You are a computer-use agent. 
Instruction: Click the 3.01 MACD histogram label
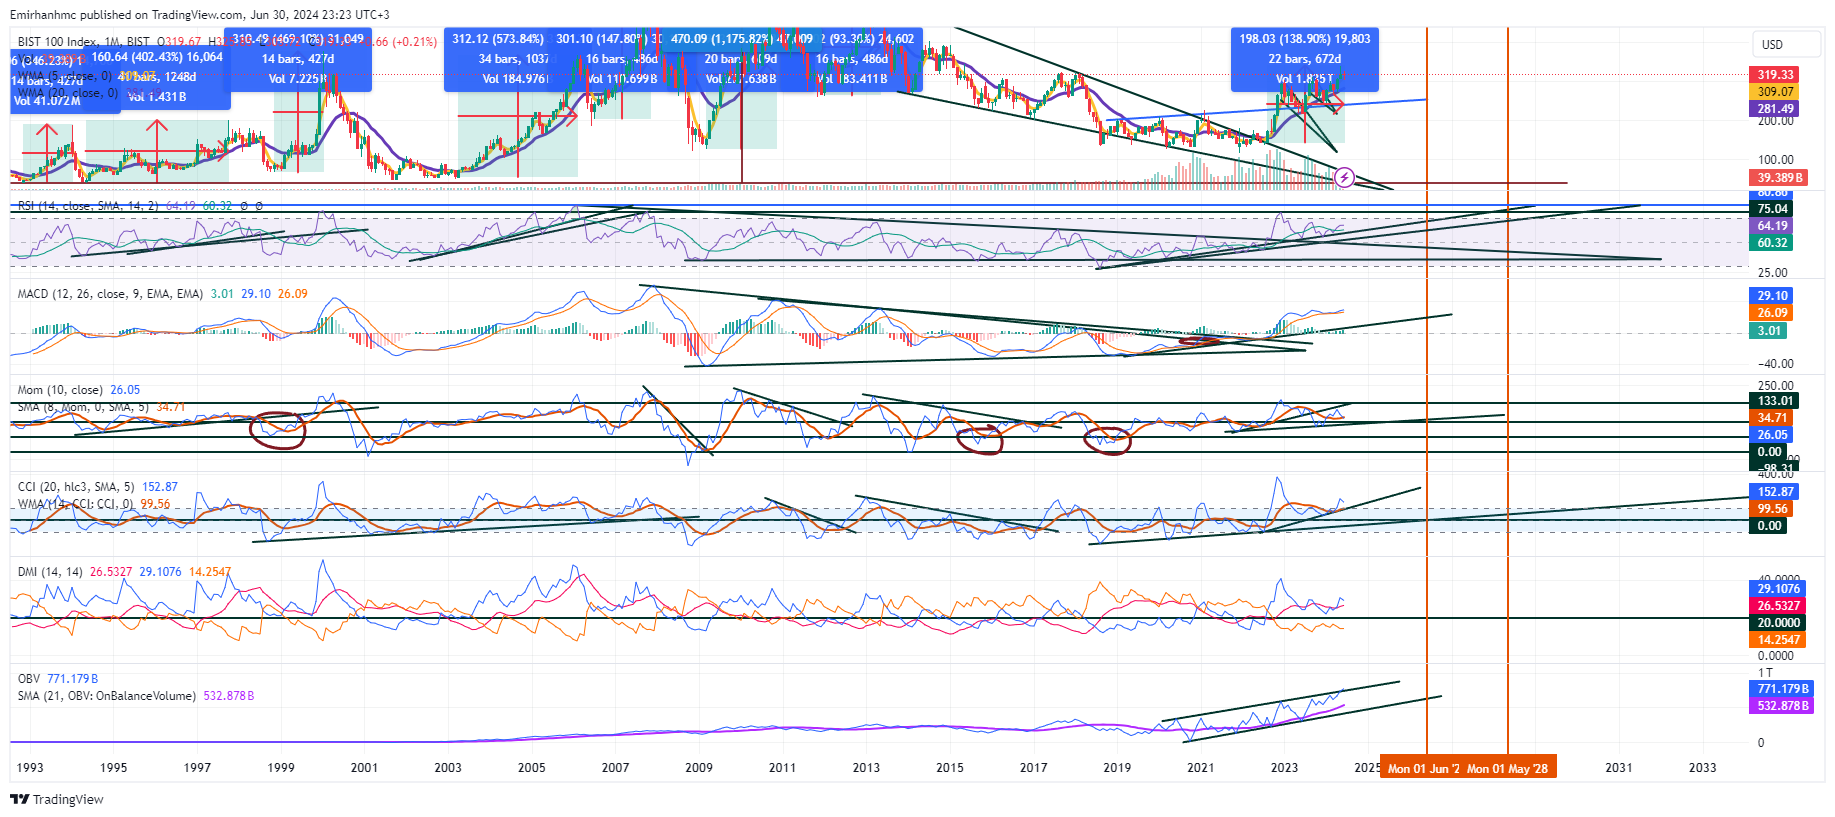coord(1770,331)
